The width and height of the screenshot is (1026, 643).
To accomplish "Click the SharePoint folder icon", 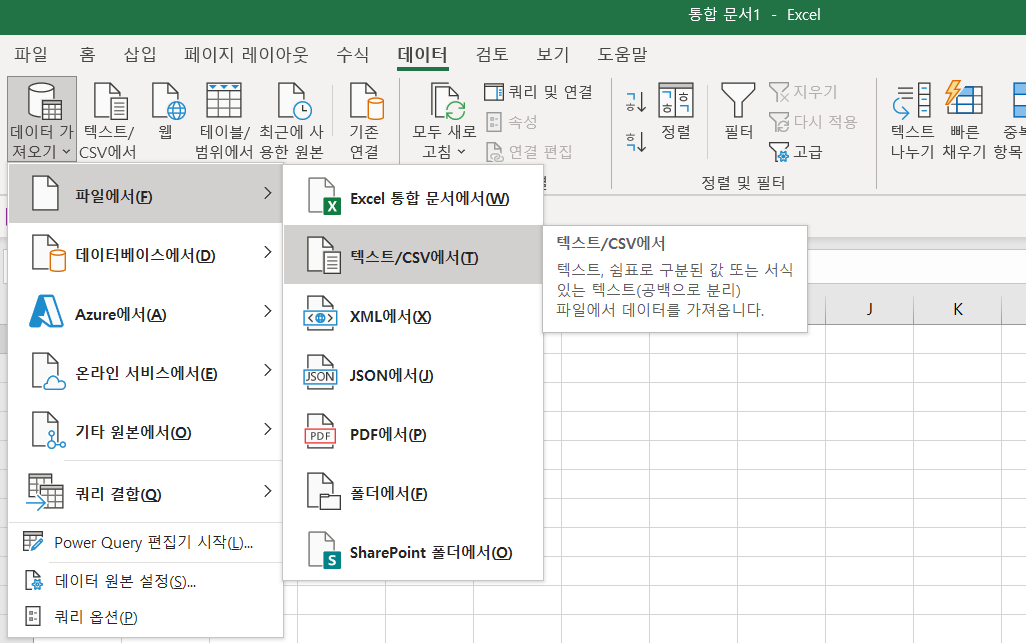I will pyautogui.click(x=324, y=550).
